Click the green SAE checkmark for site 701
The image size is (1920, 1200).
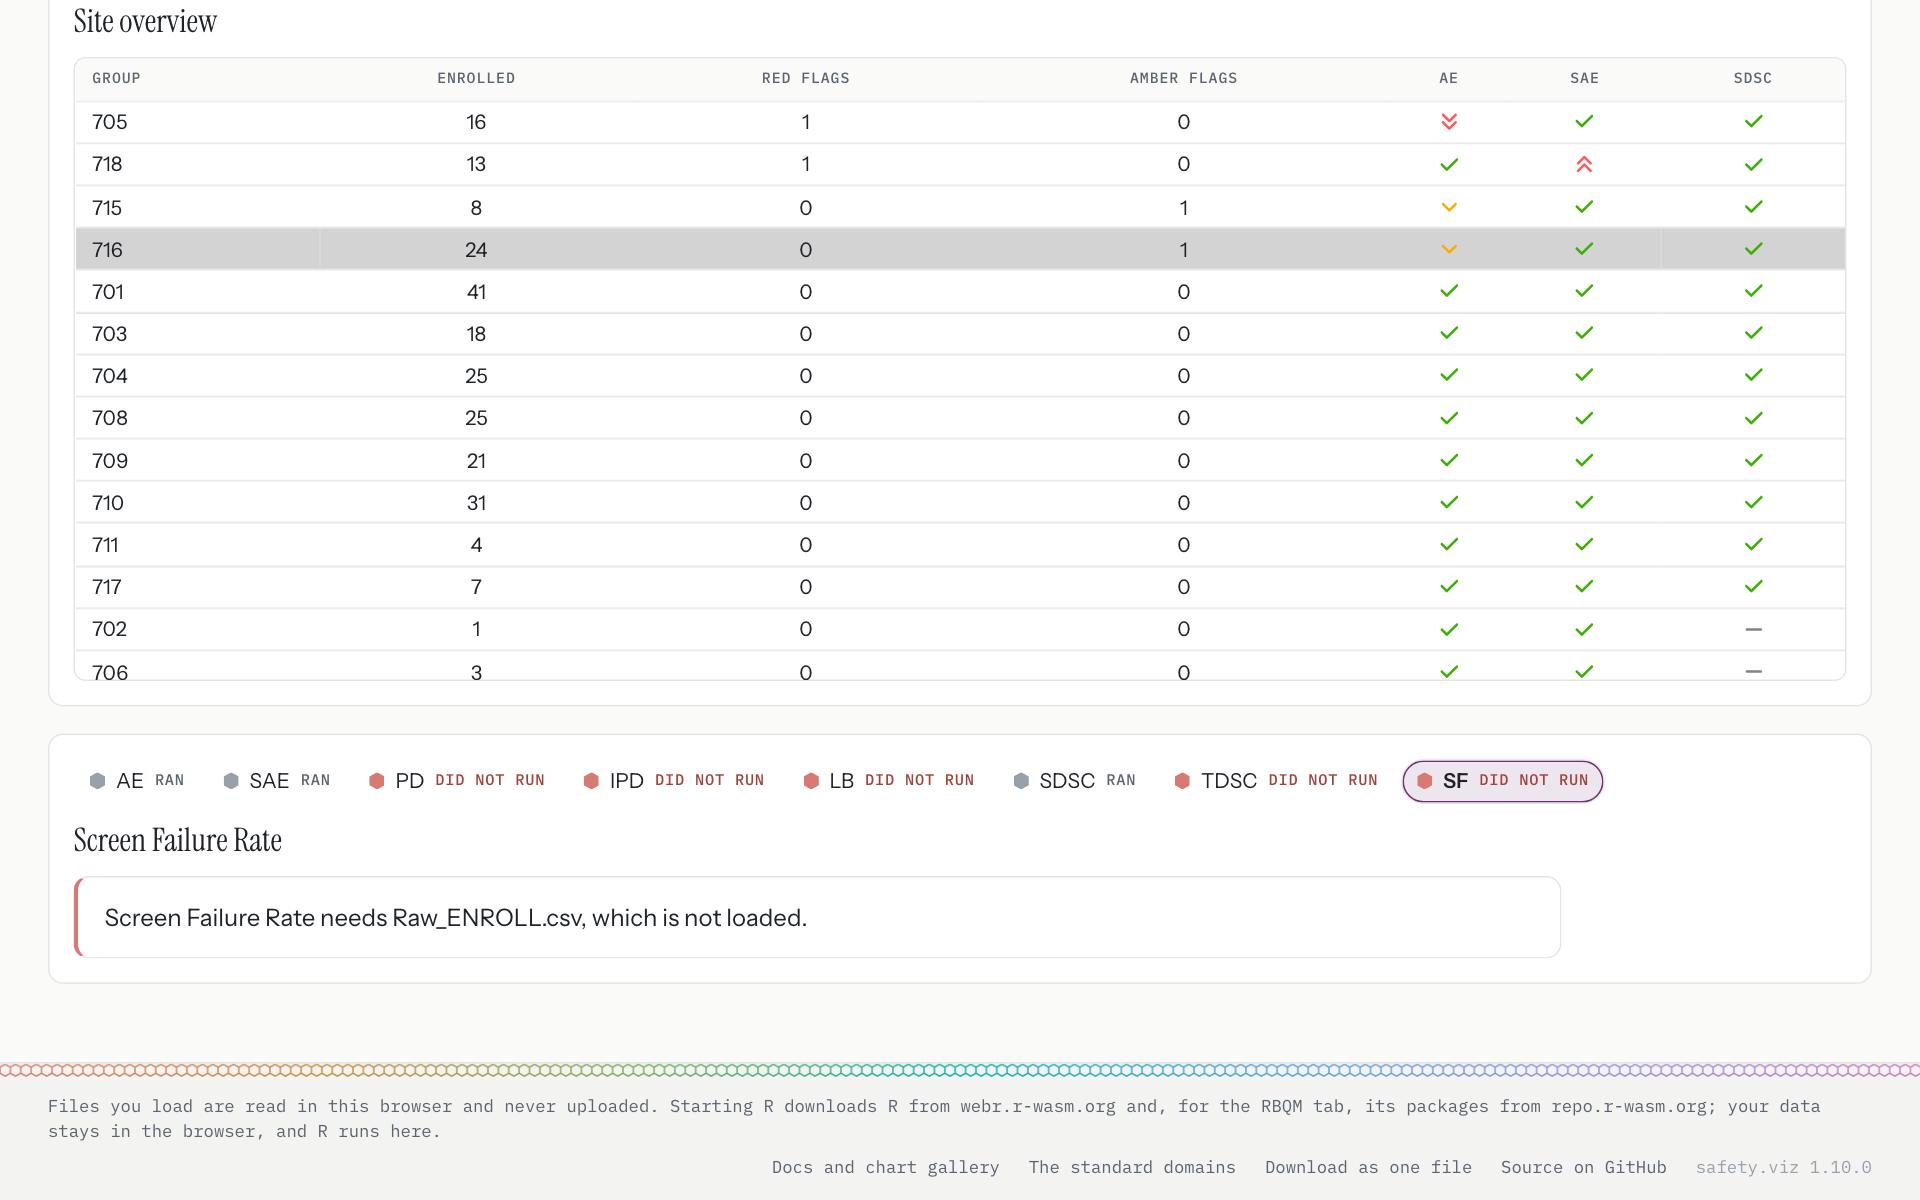[x=1584, y=291]
